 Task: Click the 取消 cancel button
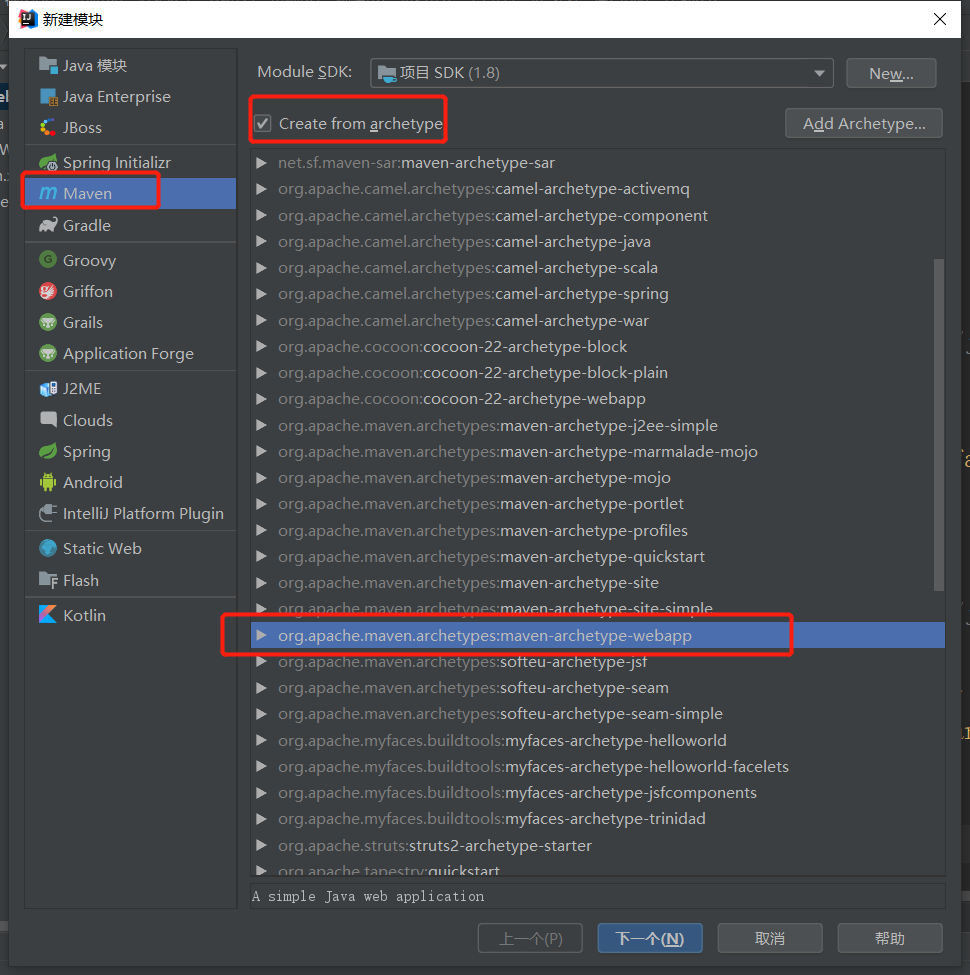[770, 938]
